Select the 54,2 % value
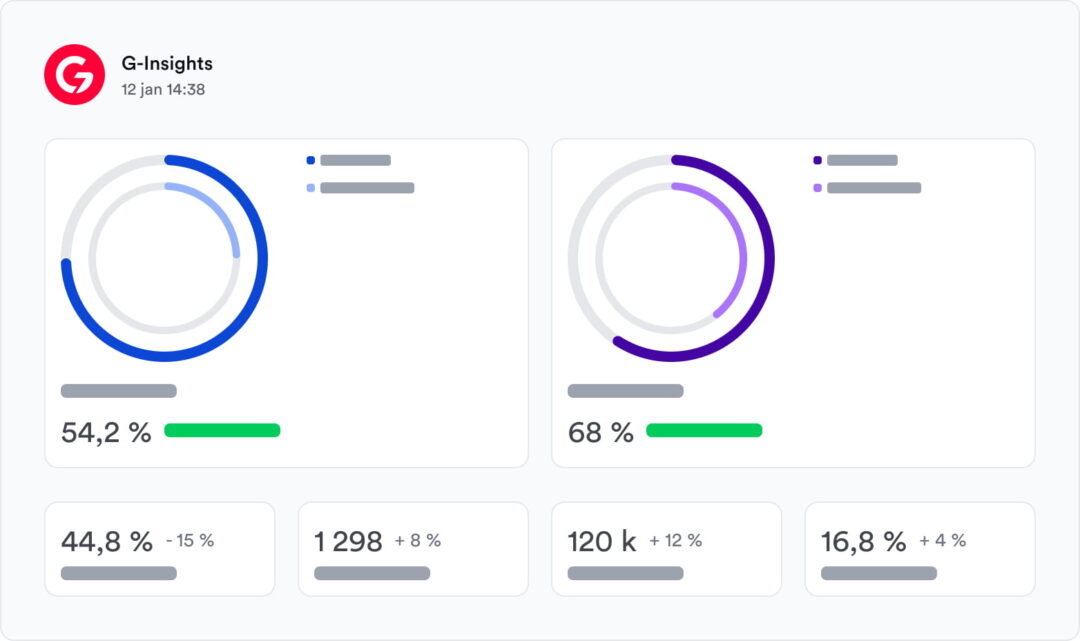 coord(106,432)
